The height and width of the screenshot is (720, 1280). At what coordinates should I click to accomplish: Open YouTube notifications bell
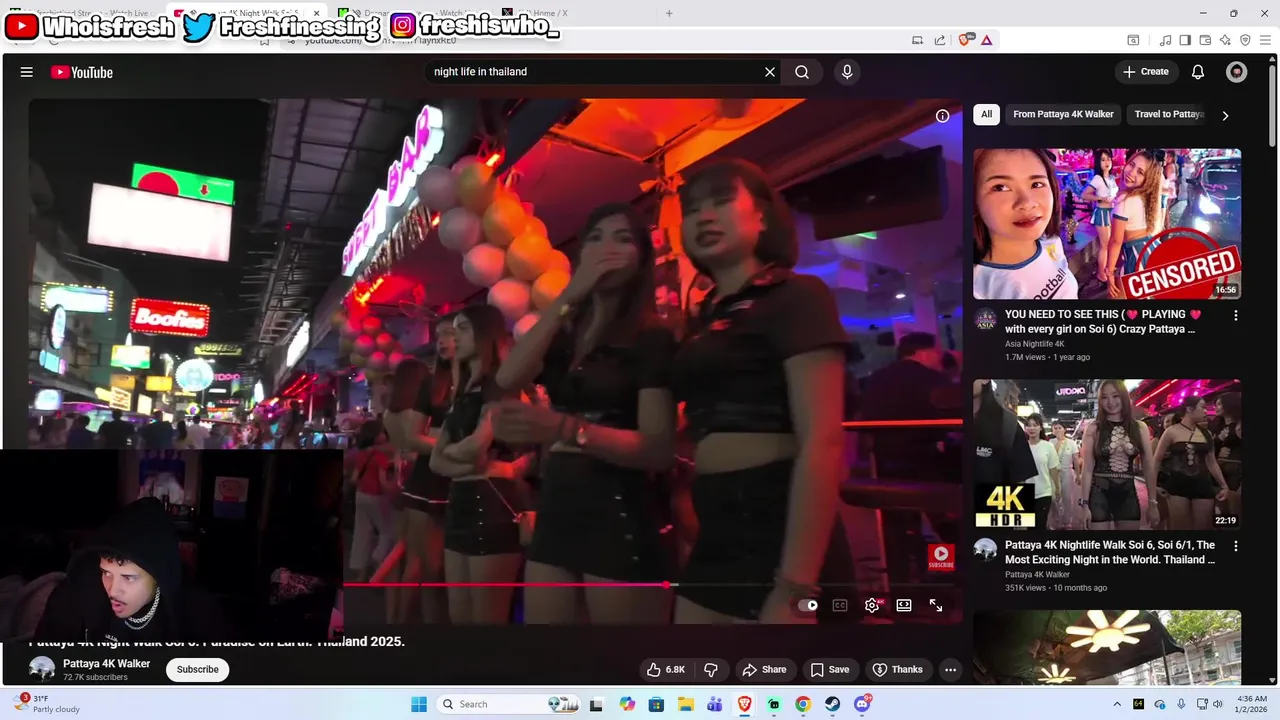pyautogui.click(x=1198, y=72)
